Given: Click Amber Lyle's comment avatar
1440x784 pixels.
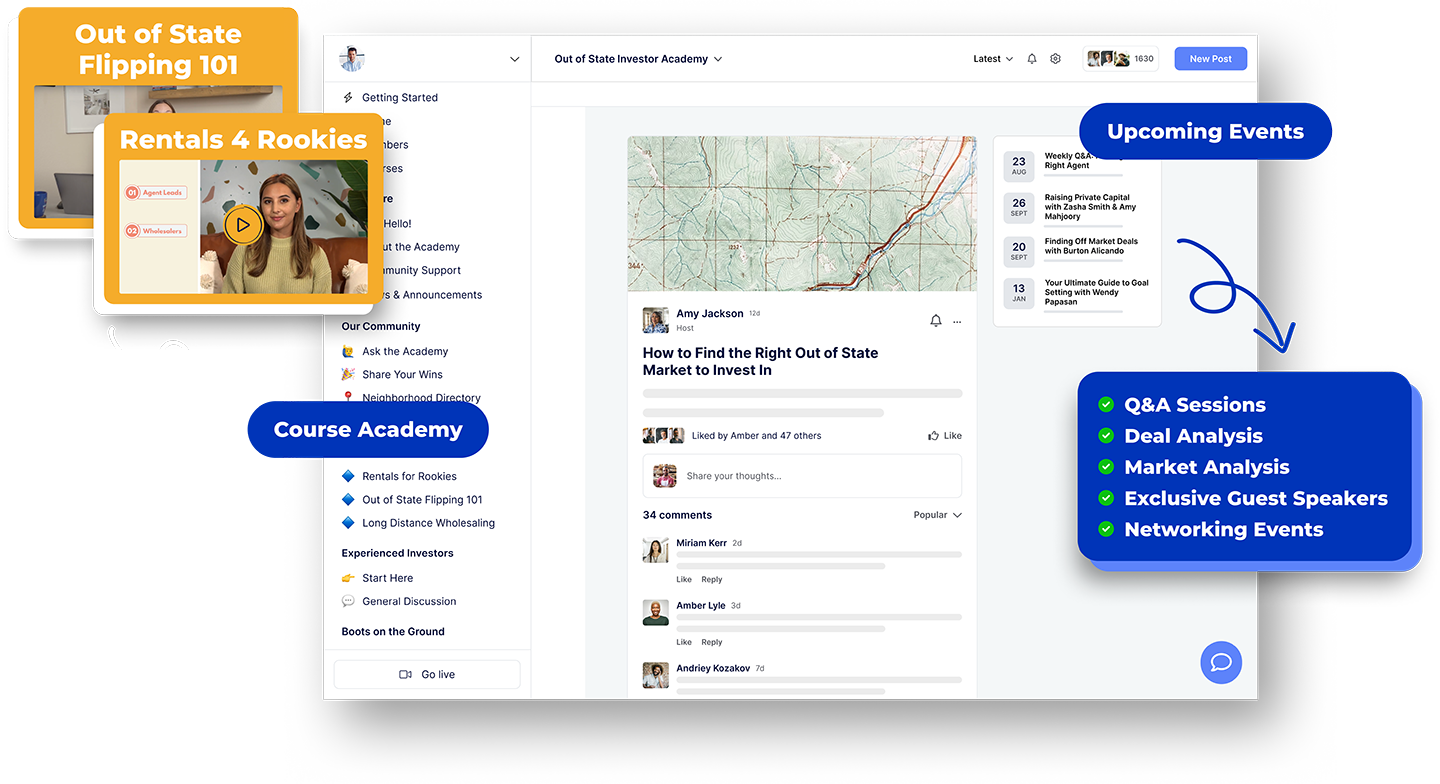Looking at the screenshot, I should (x=655, y=613).
